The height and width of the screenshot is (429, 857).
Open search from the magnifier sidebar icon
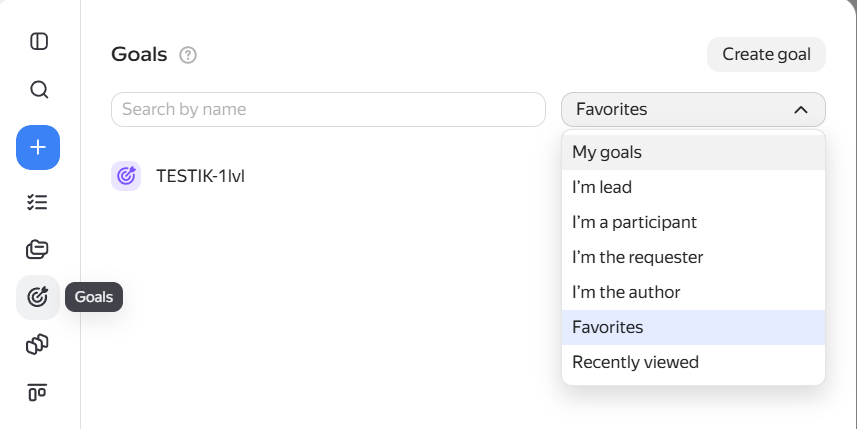point(38,89)
